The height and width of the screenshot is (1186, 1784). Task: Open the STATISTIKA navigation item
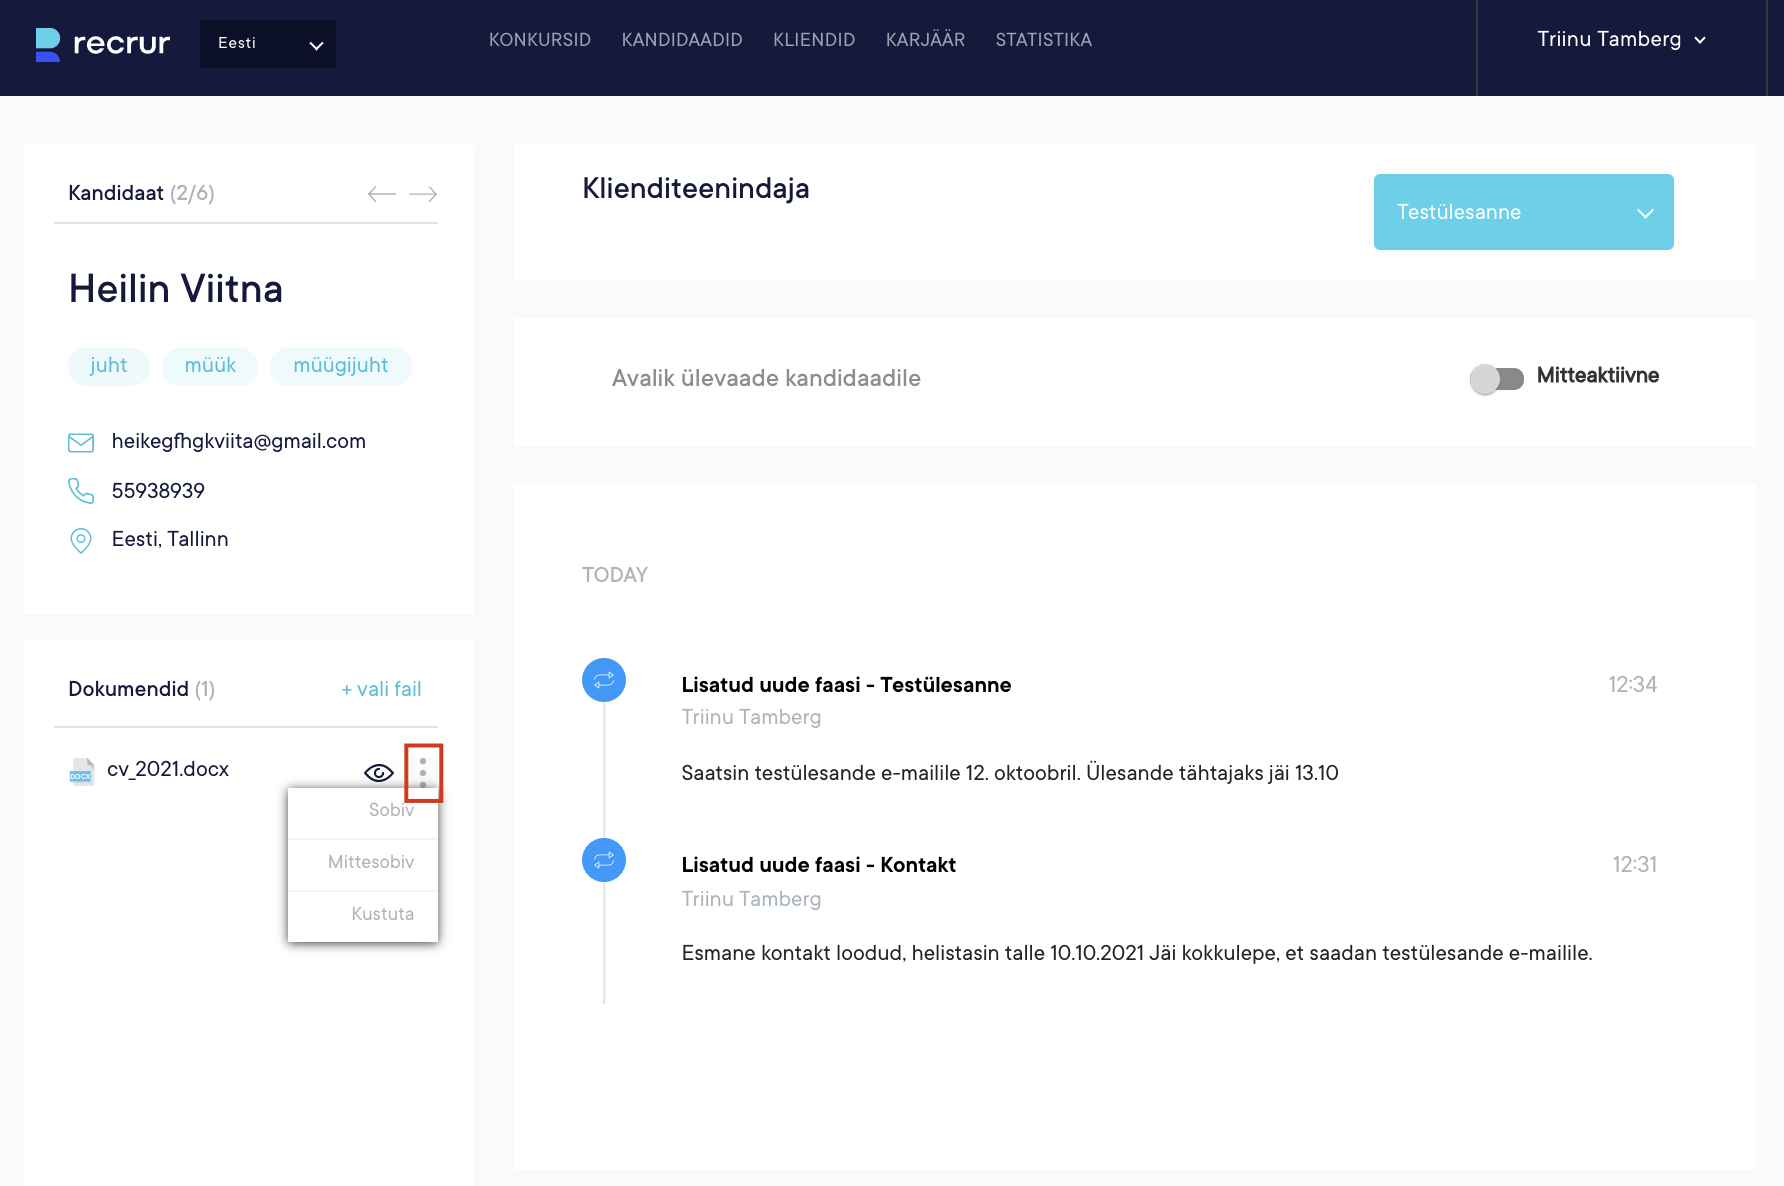[x=1043, y=40]
